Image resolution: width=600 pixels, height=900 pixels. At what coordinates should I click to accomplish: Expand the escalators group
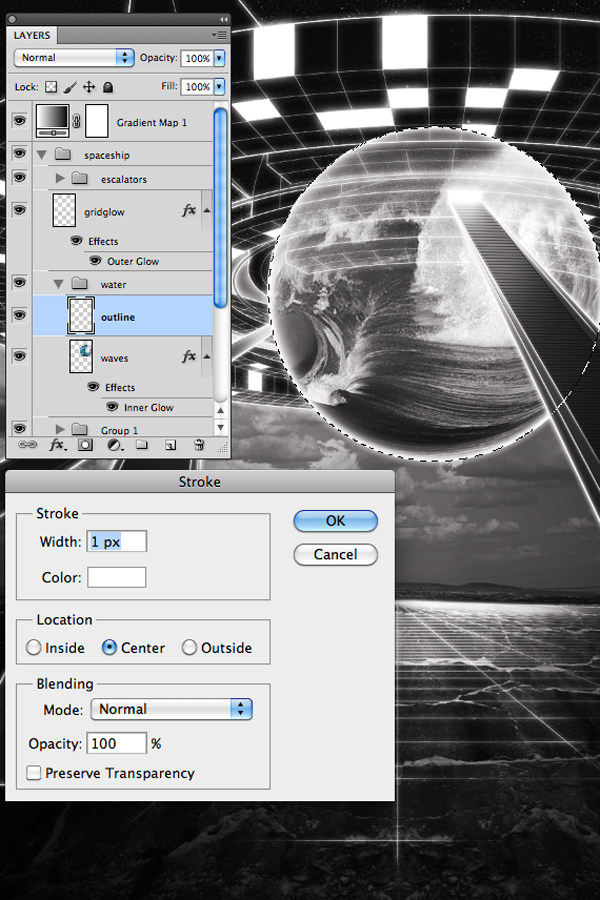60,179
